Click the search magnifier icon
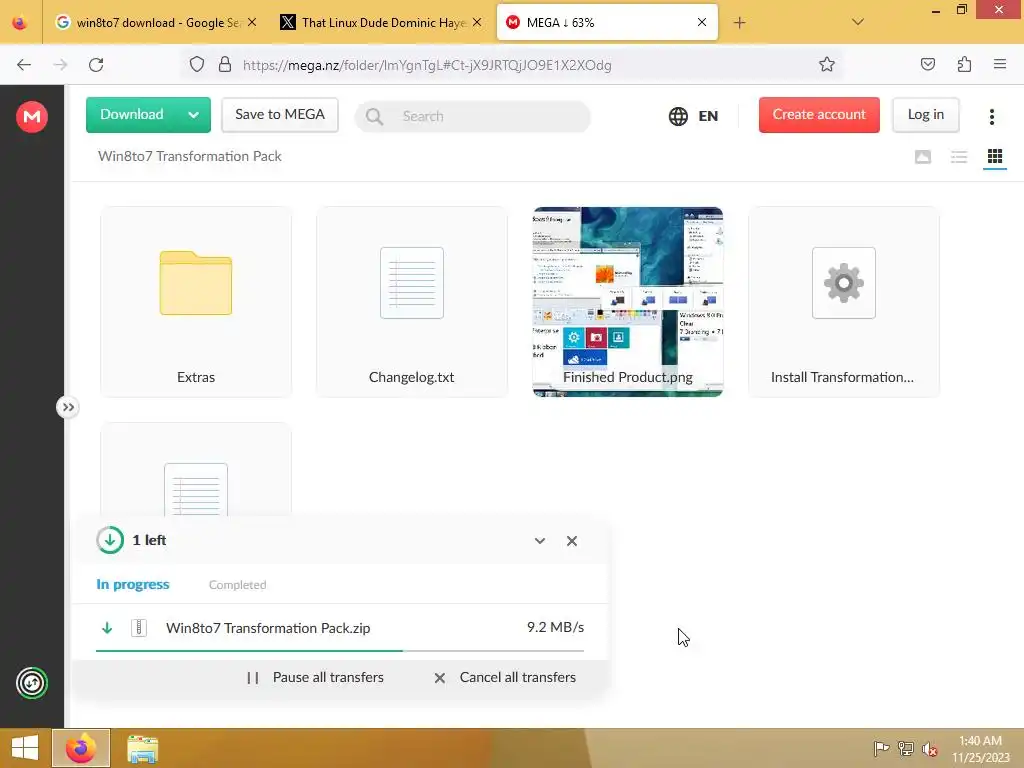Viewport: 1024px width, 768px height. pyautogui.click(x=374, y=116)
